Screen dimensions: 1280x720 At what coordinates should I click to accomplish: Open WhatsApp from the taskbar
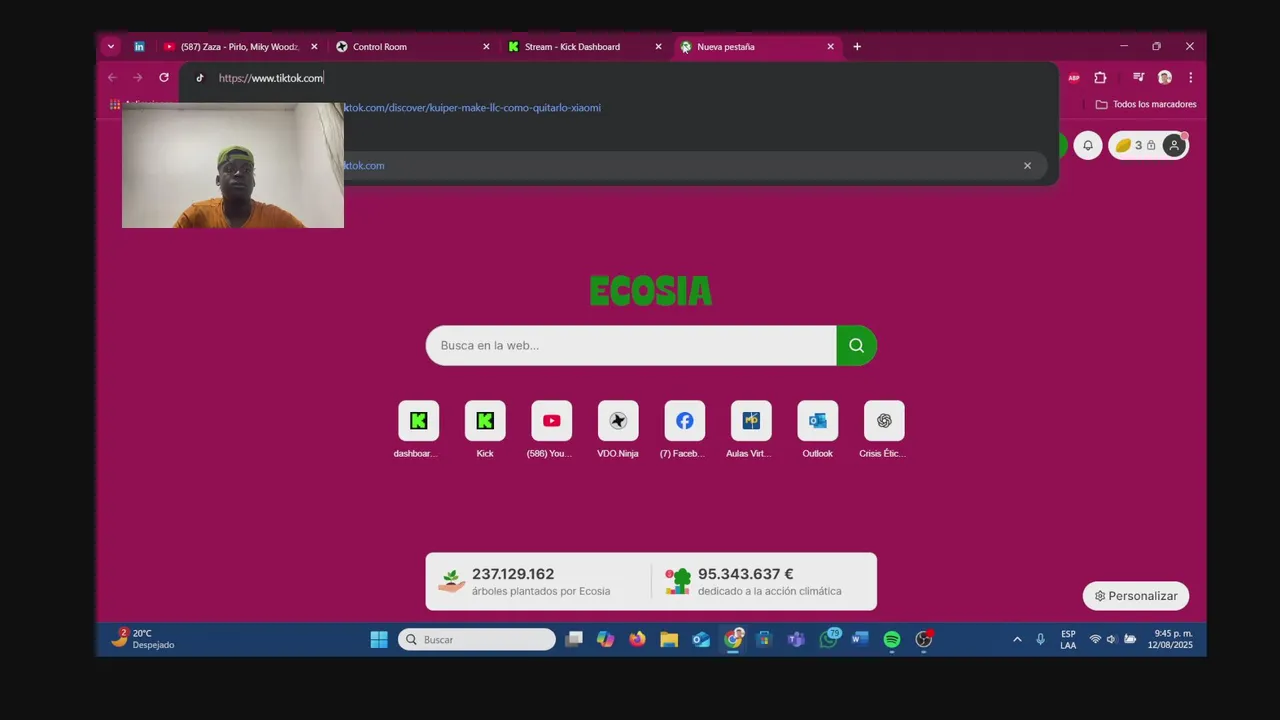tap(829, 640)
